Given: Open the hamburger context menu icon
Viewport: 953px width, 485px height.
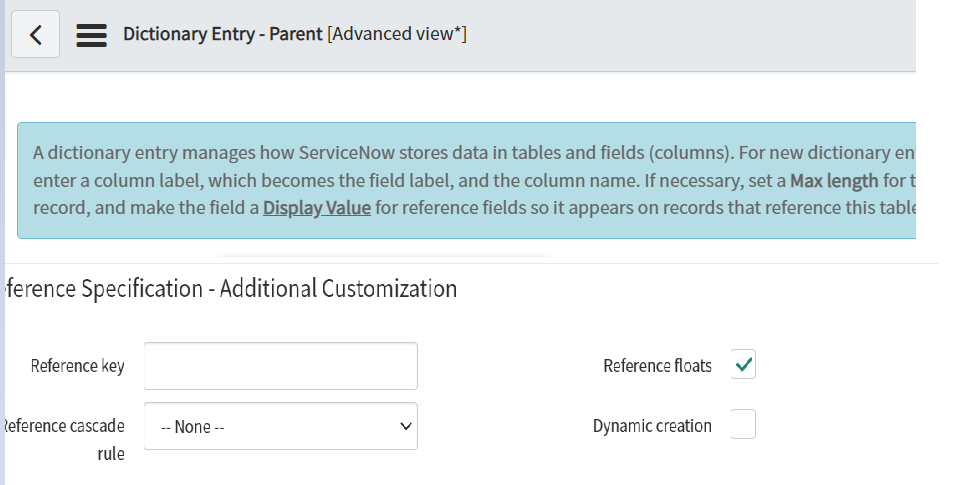Looking at the screenshot, I should tap(92, 35).
